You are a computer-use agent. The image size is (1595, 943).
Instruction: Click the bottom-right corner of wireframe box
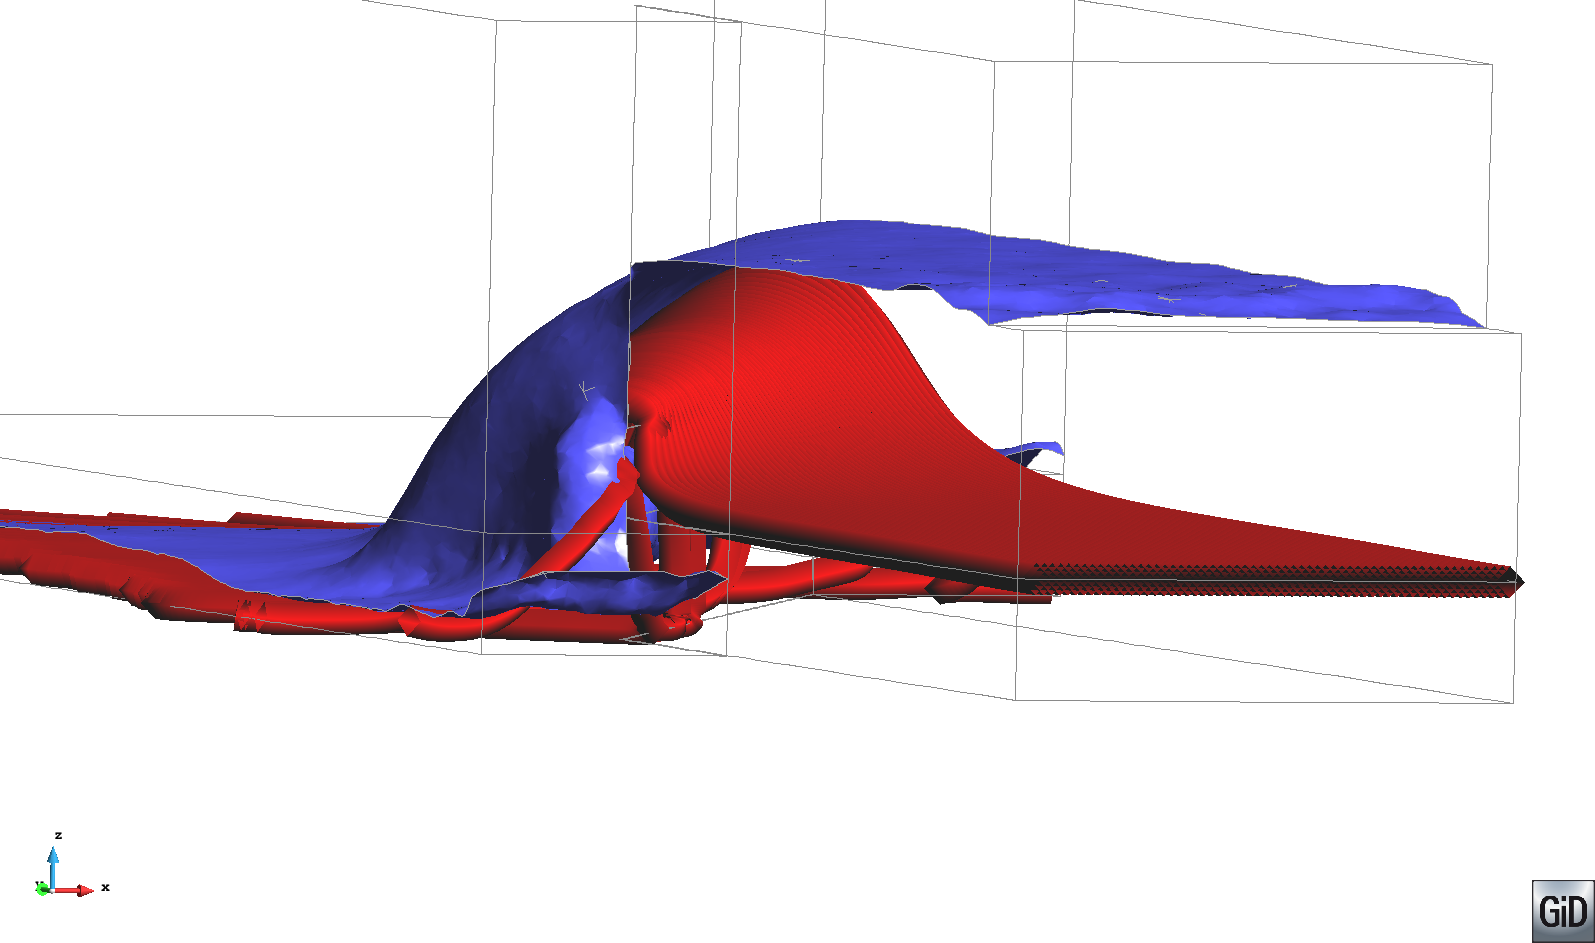click(x=1513, y=702)
